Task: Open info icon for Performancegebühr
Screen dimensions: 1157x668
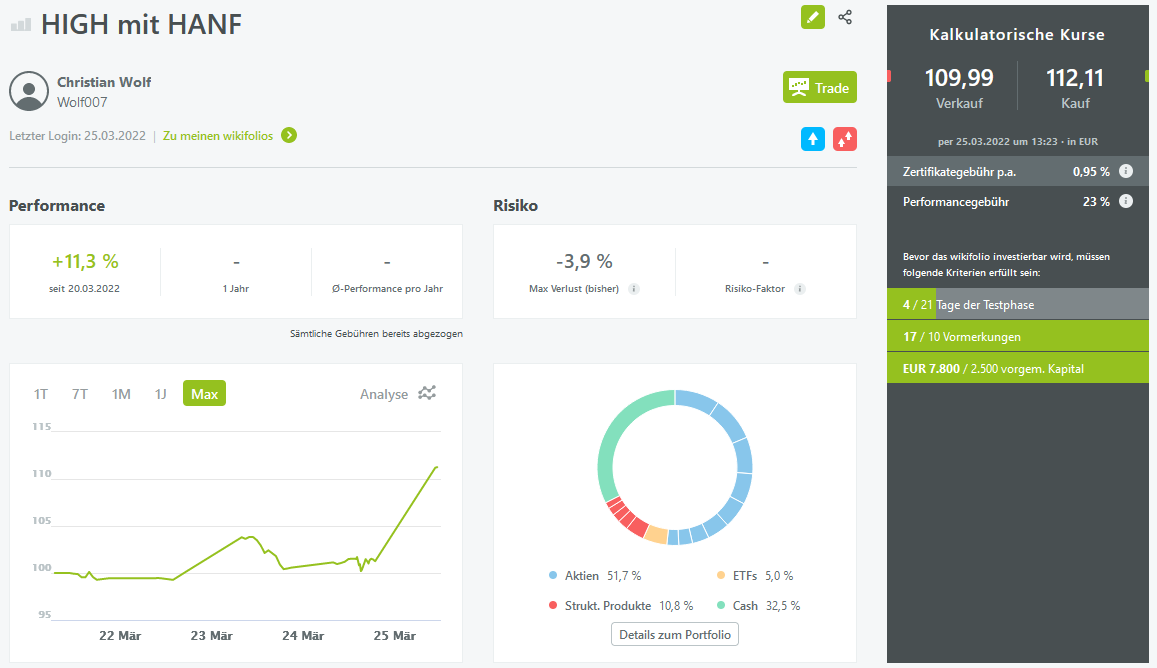Action: (x=1126, y=201)
